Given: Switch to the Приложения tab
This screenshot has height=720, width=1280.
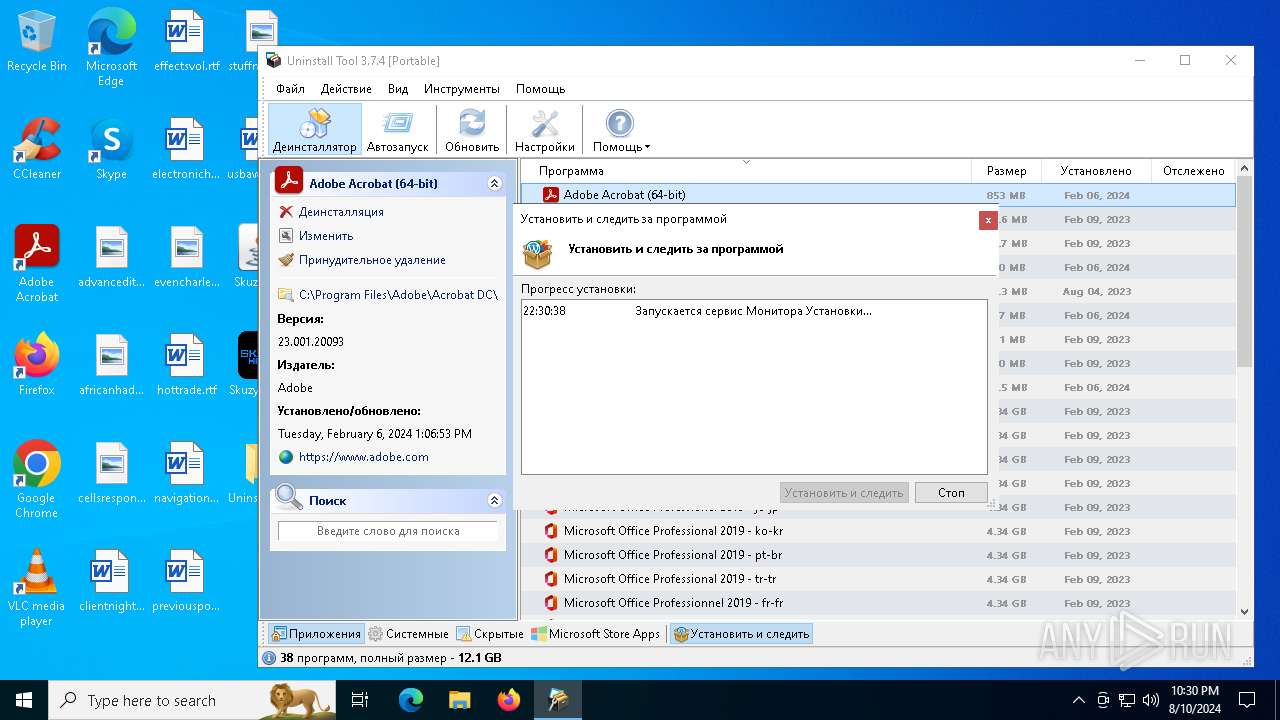Looking at the screenshot, I should (x=316, y=634).
